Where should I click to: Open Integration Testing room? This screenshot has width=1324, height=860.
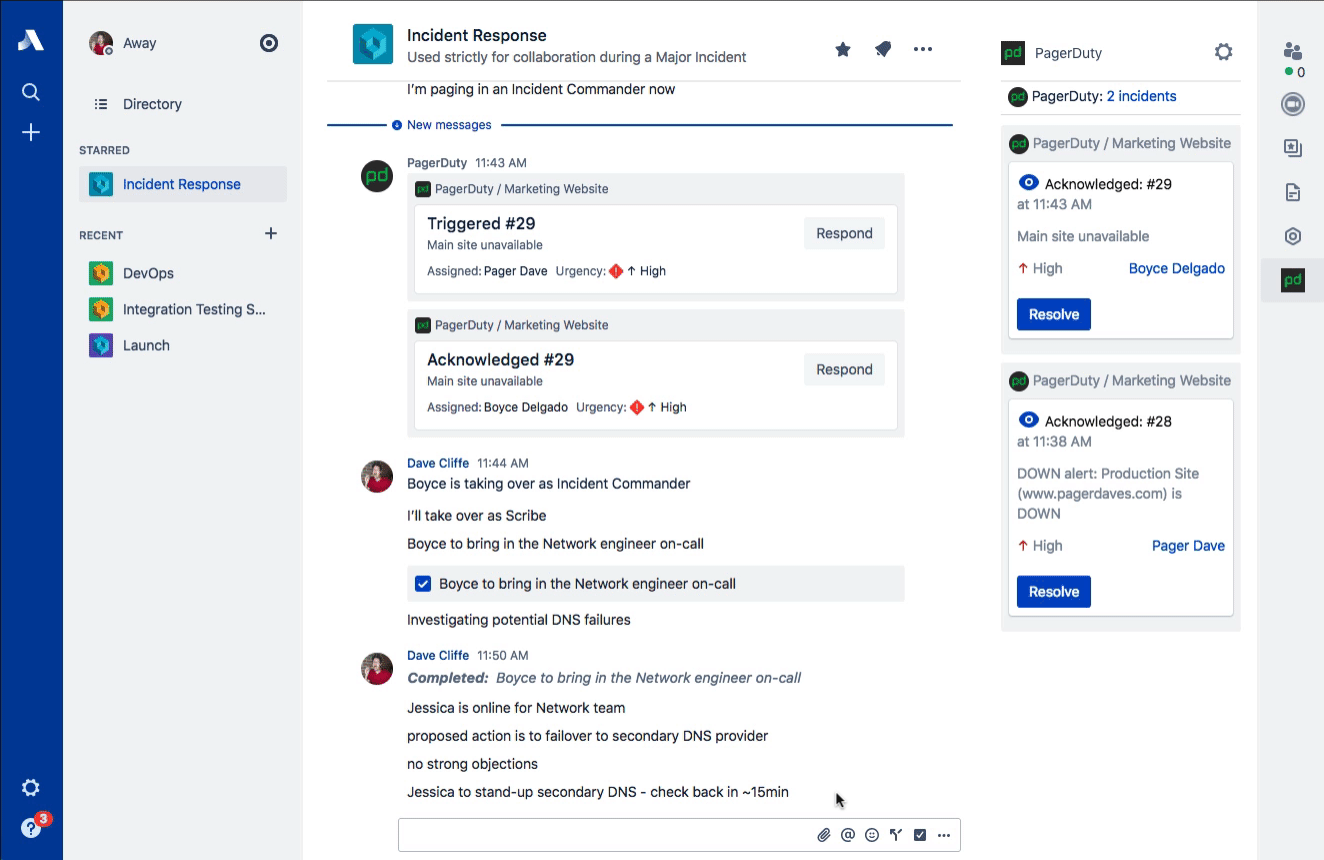coord(183,309)
